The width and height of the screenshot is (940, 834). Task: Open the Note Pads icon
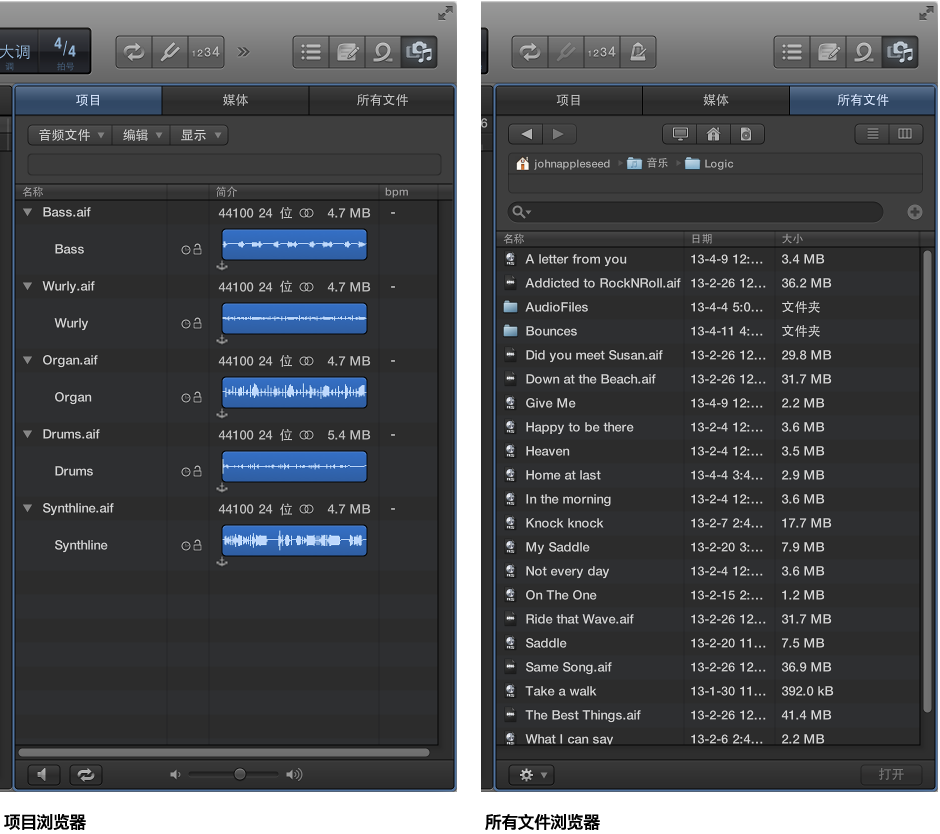pos(346,52)
